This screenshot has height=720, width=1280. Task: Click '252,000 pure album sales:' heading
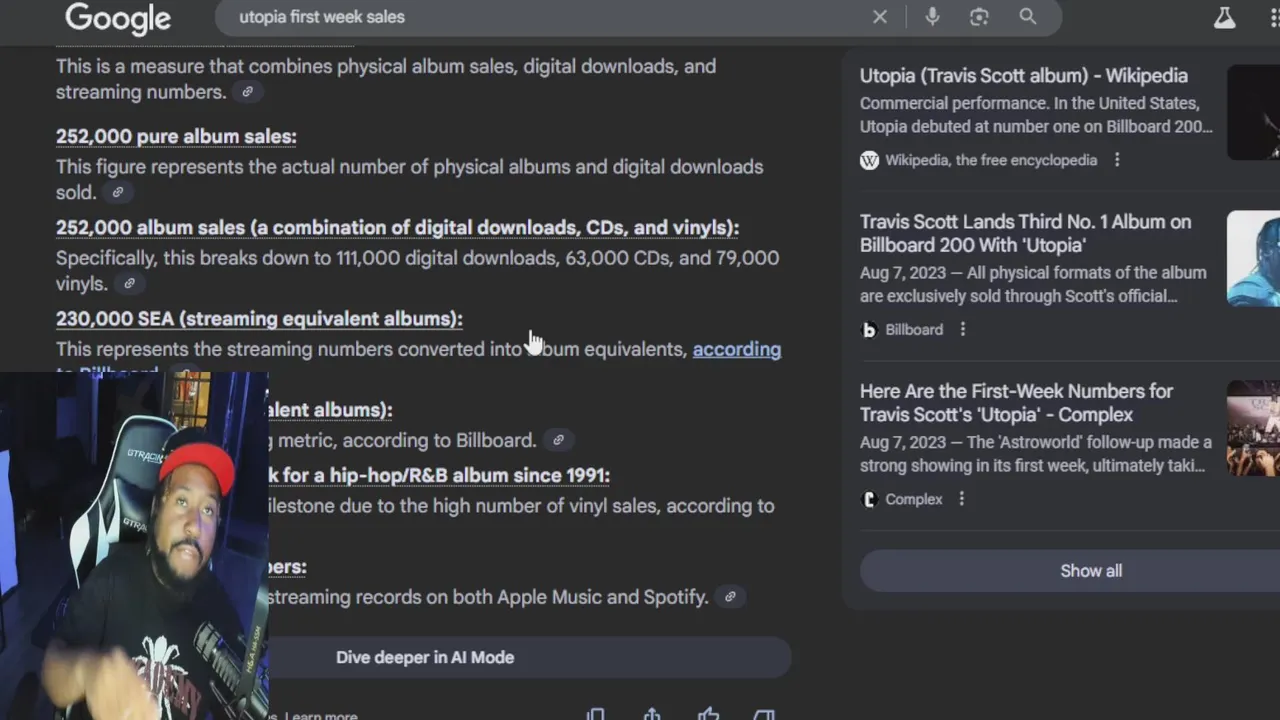[176, 136]
